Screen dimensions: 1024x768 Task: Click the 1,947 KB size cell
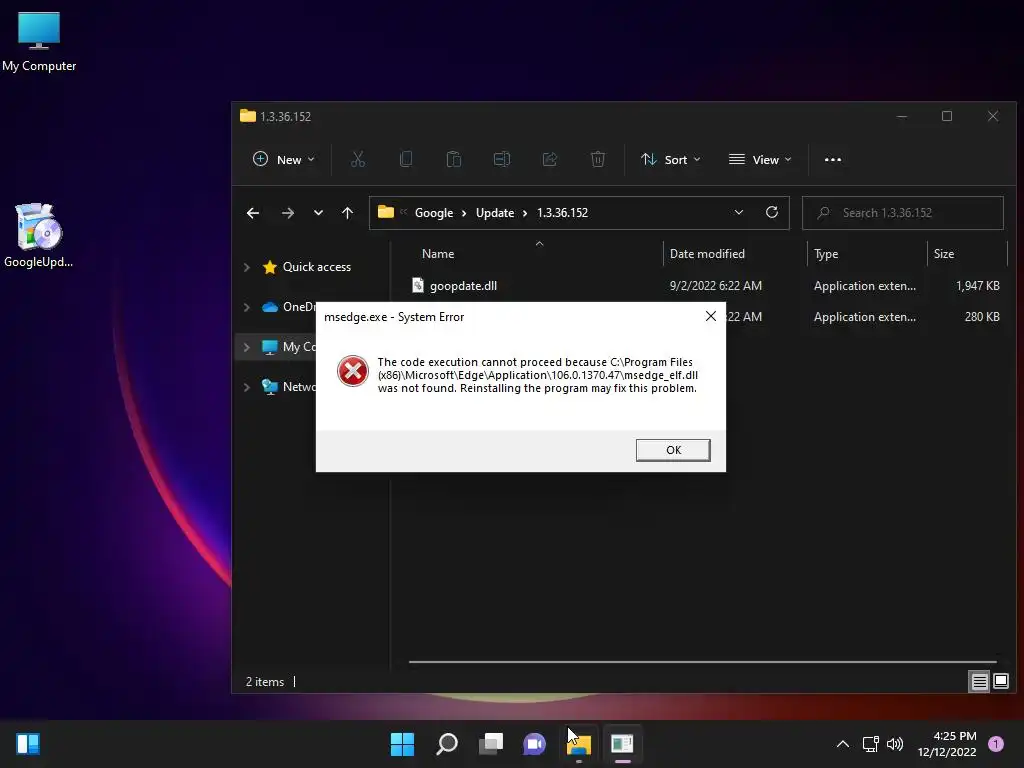pos(978,285)
